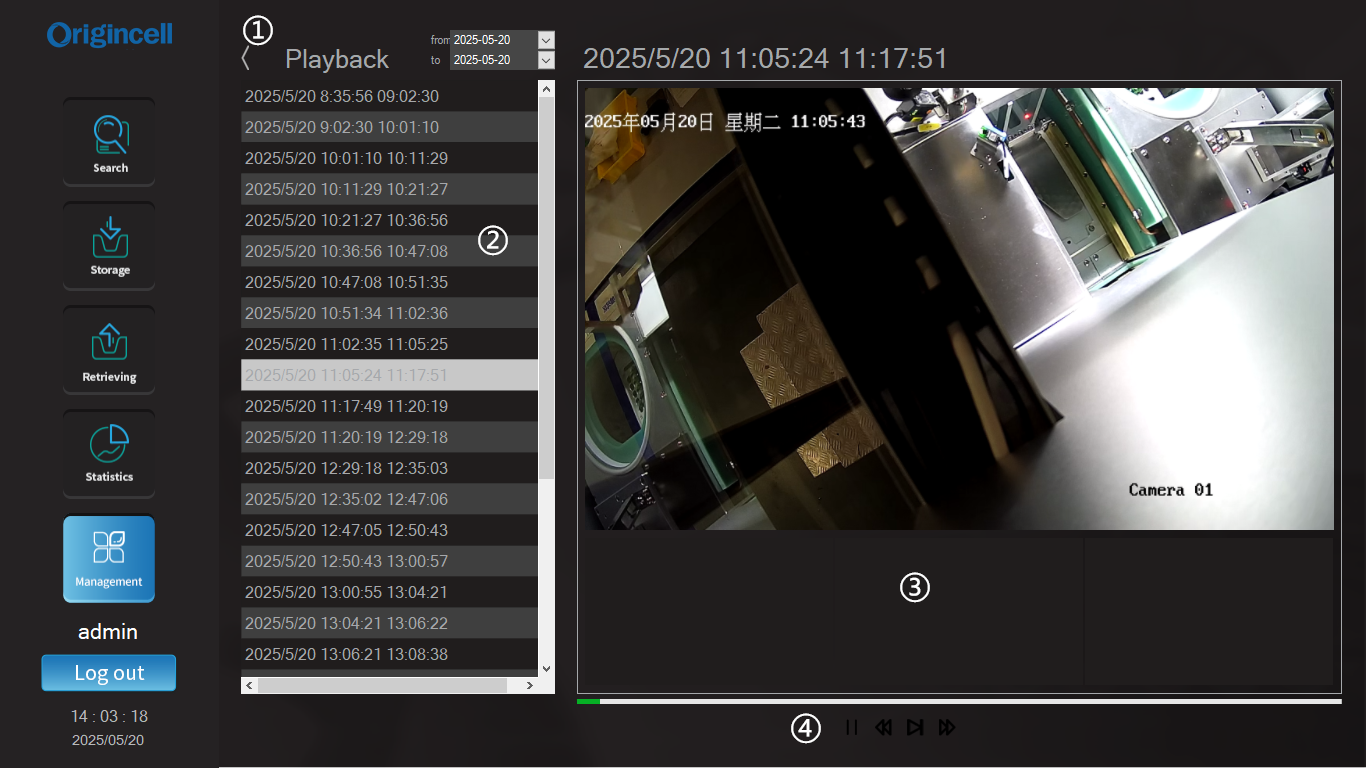Open the Retrieving module
The image size is (1366, 768).
109,349
